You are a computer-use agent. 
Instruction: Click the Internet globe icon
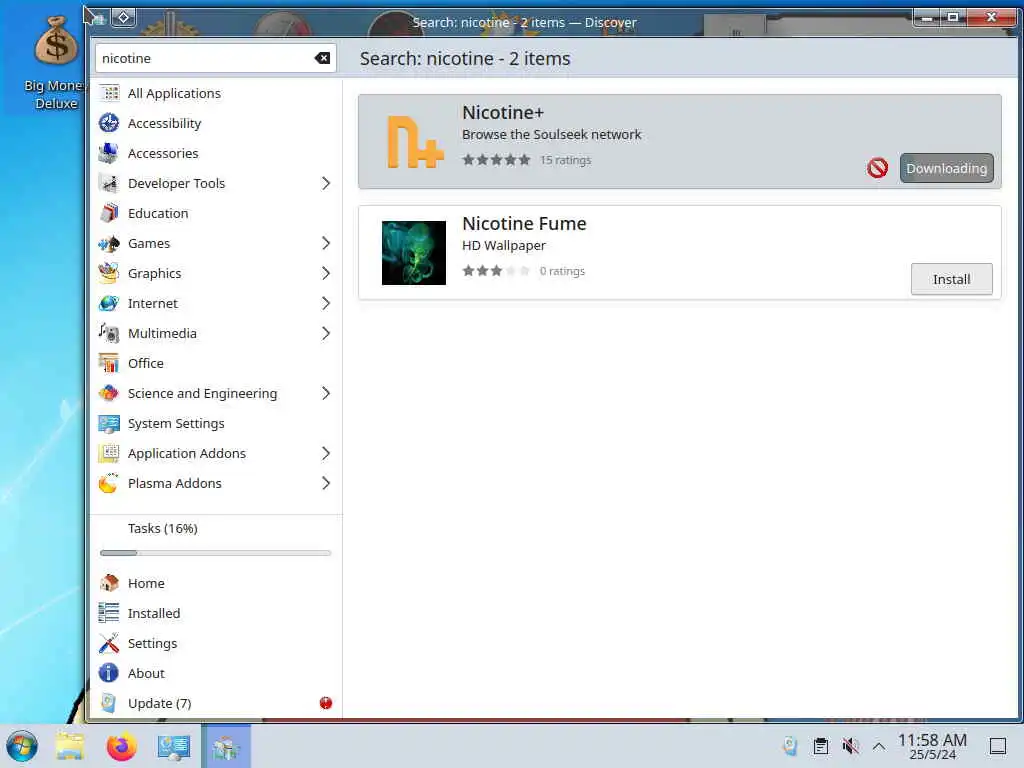(109, 304)
